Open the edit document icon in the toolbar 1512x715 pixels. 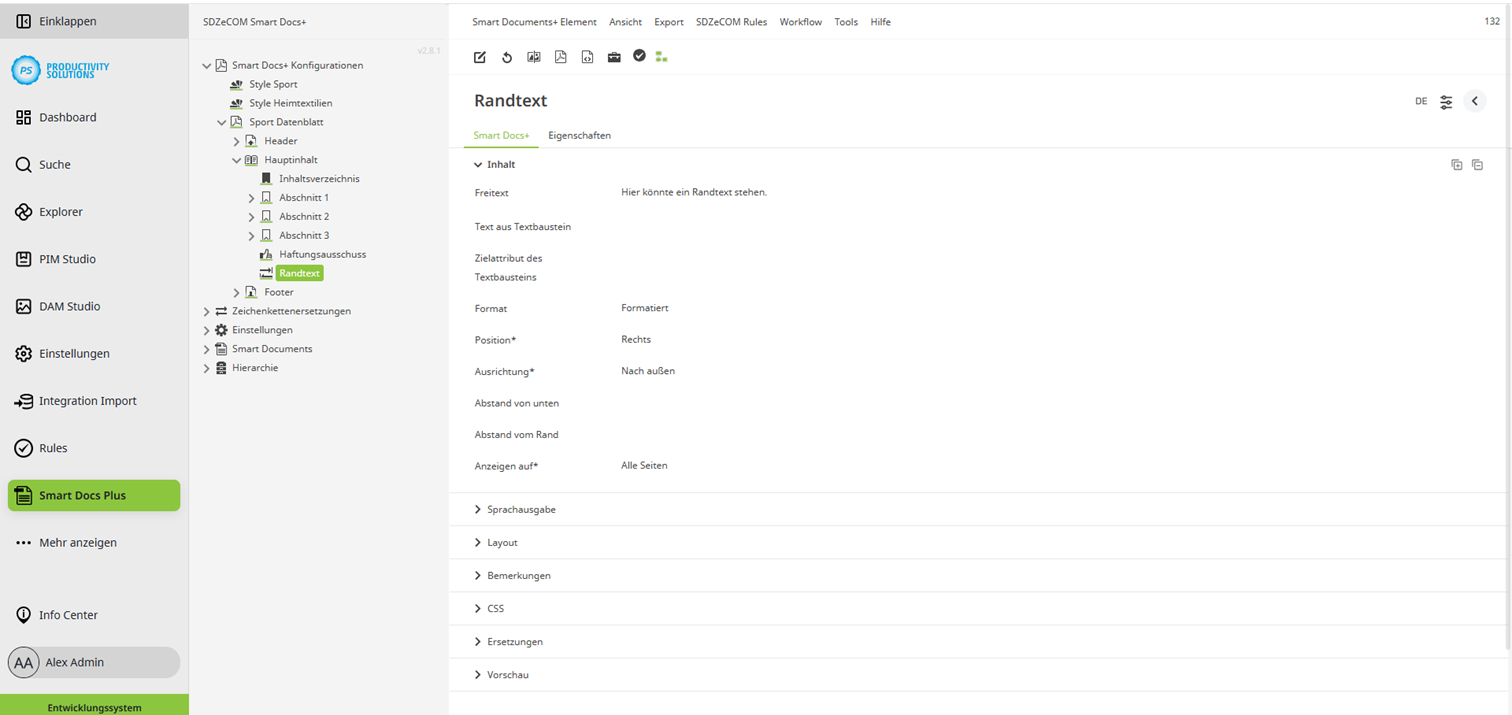[x=479, y=57]
